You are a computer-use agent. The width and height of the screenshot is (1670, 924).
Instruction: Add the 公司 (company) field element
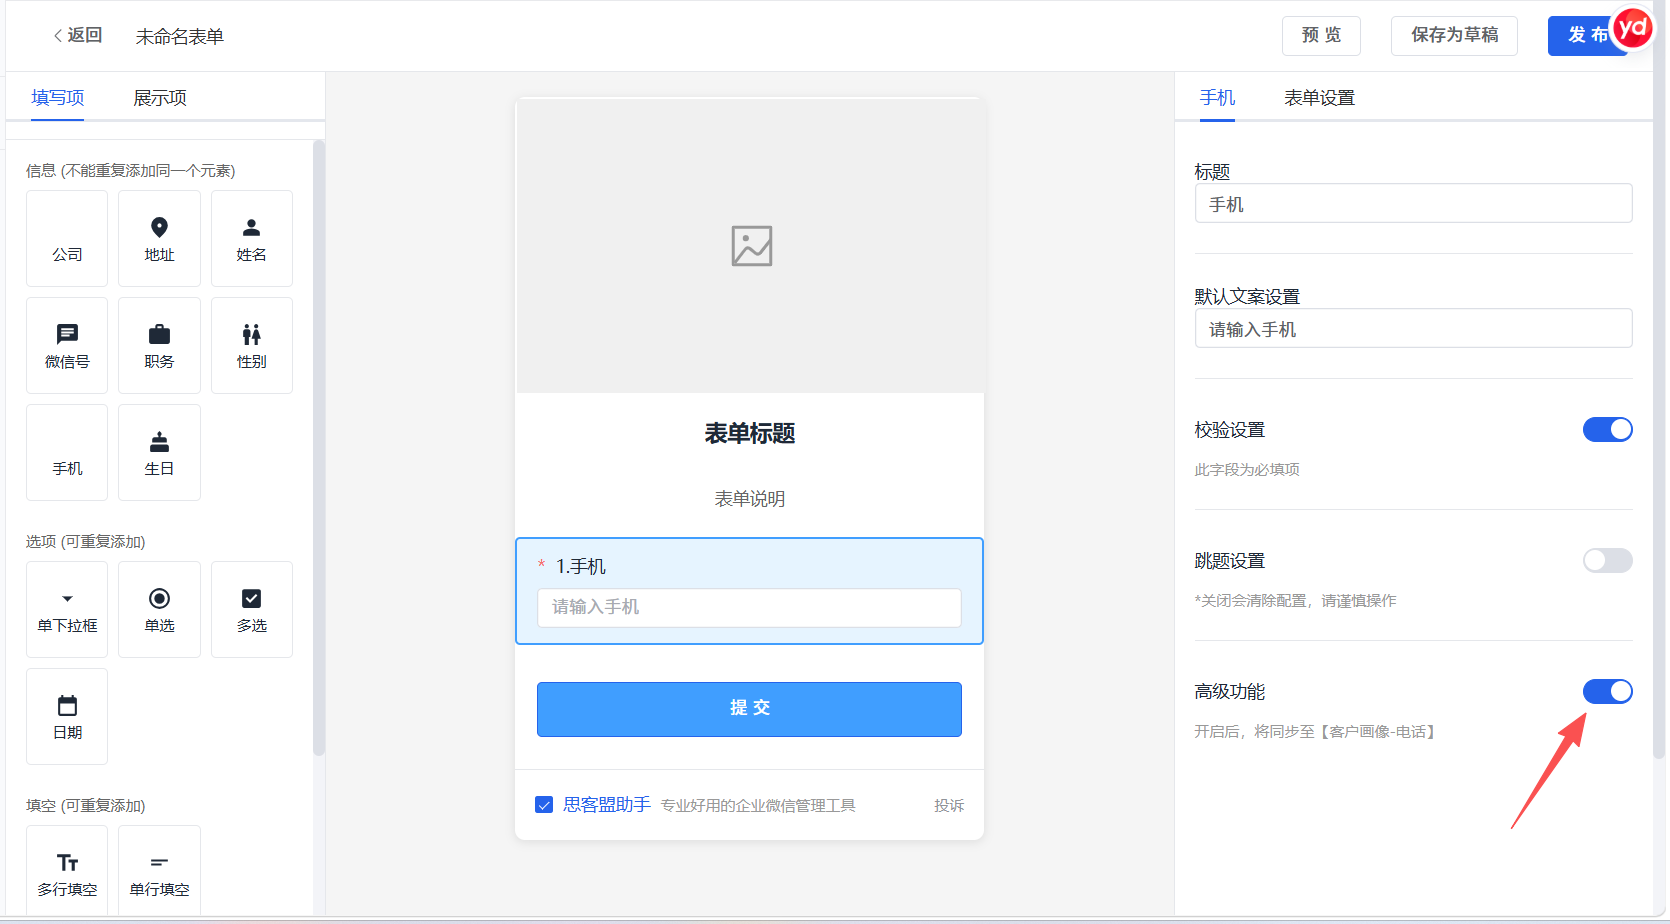pos(67,239)
